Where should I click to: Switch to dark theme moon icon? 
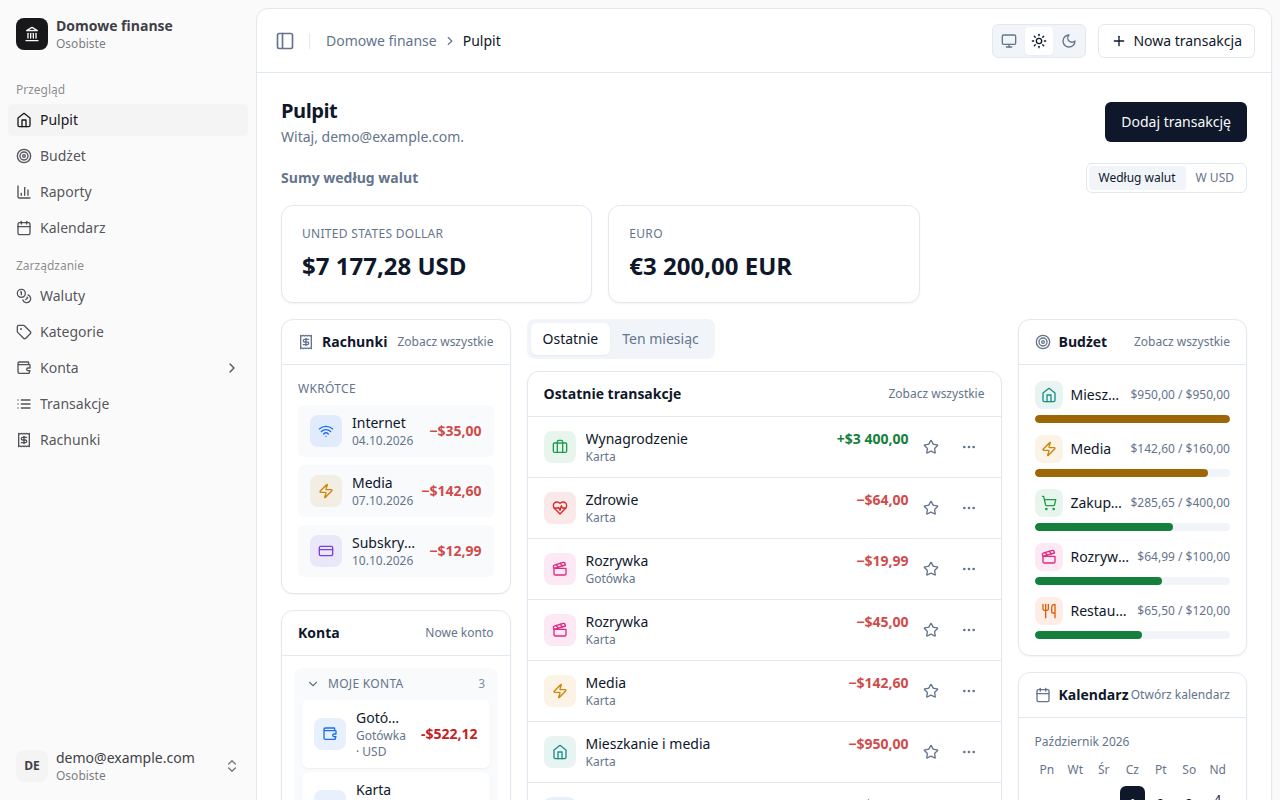coord(1069,41)
